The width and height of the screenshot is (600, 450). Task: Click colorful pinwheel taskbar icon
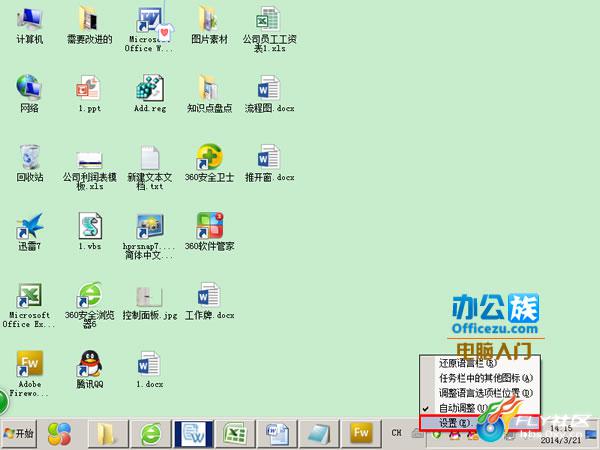[x=59, y=434]
